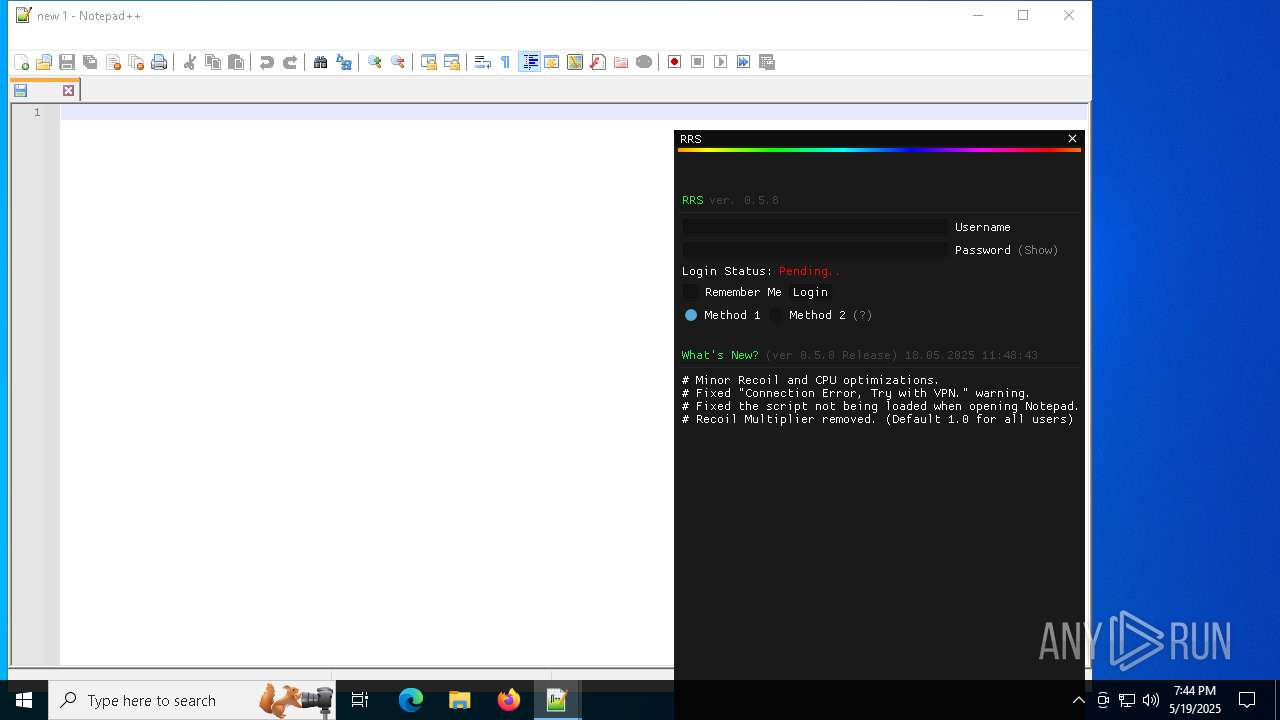This screenshot has height=720, width=1280.
Task: Enable the Remember Me checkbox
Action: (690, 292)
